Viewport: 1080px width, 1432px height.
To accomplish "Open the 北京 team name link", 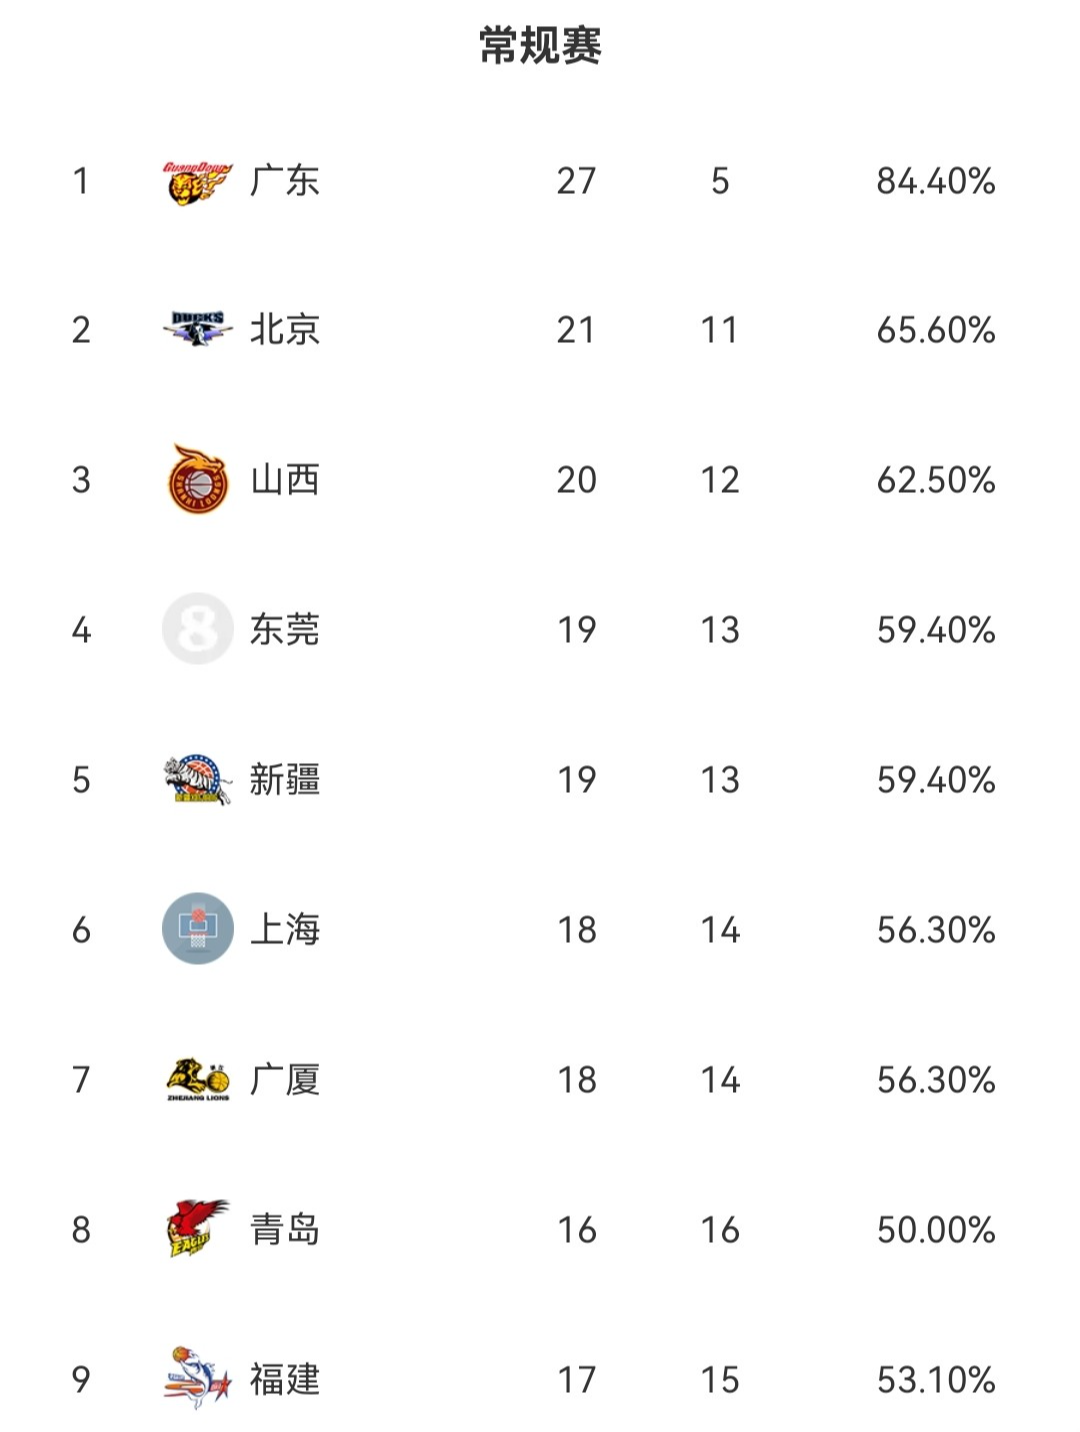I will (285, 330).
